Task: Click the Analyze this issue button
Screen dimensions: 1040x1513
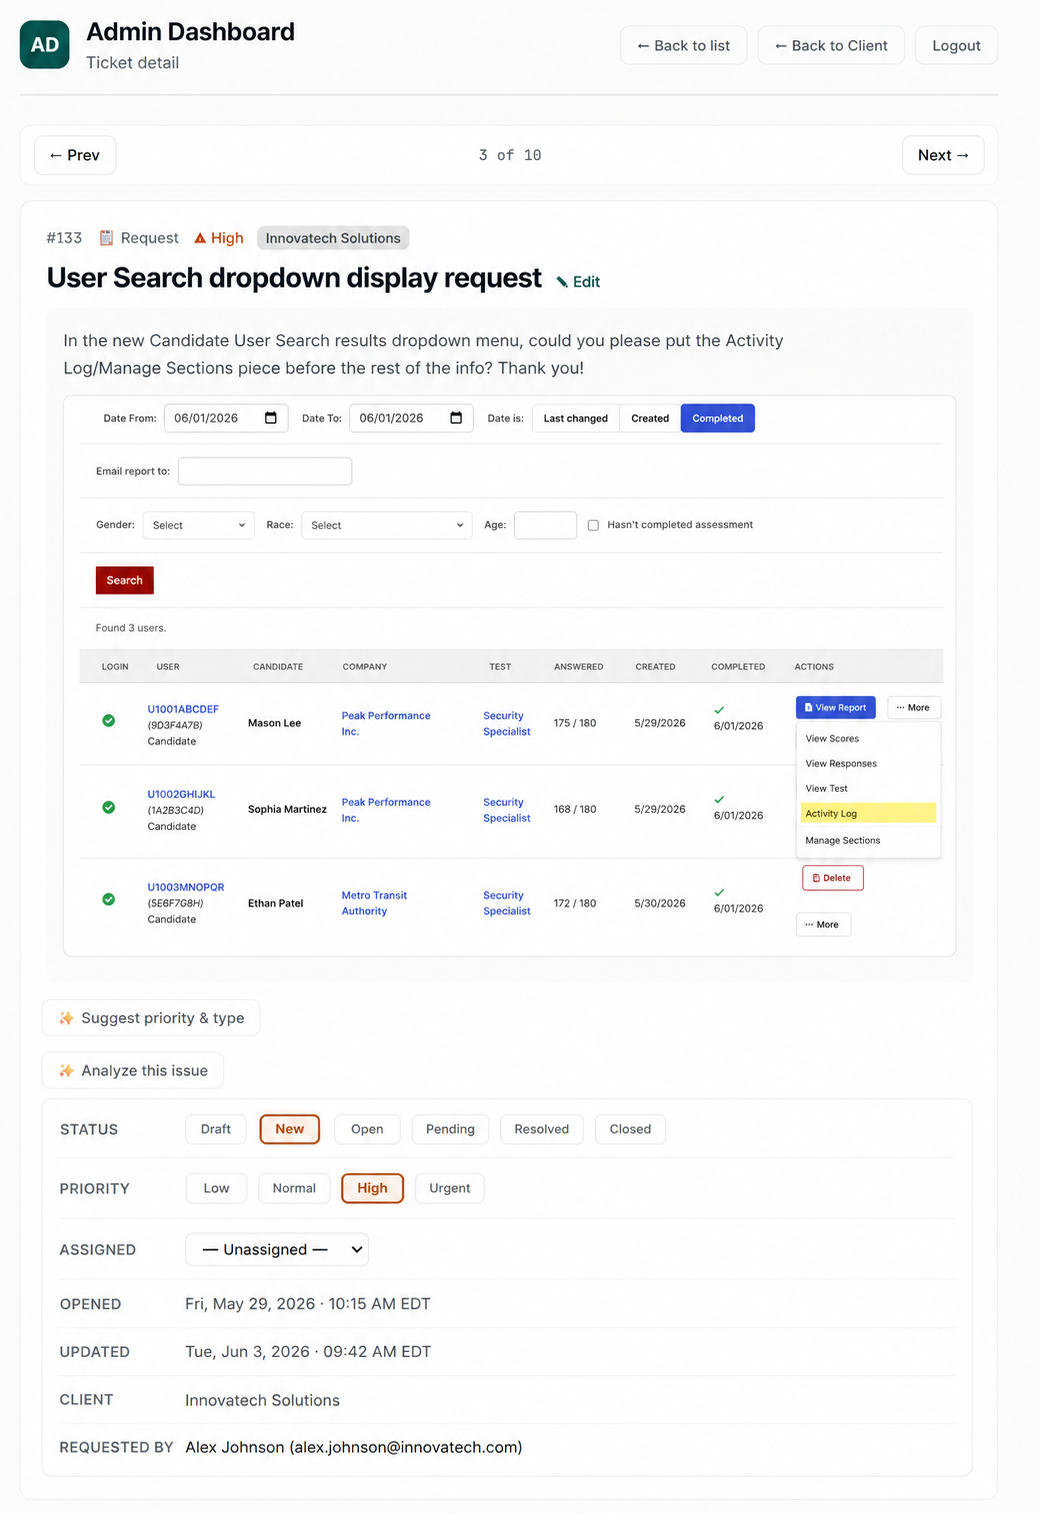Action: point(133,1071)
